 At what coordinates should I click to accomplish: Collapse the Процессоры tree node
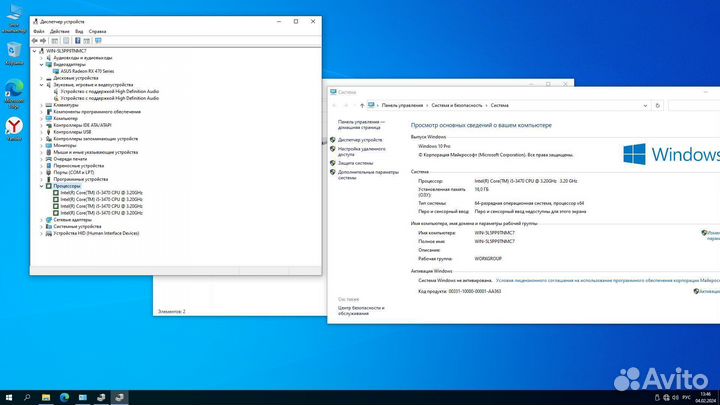(x=42, y=186)
